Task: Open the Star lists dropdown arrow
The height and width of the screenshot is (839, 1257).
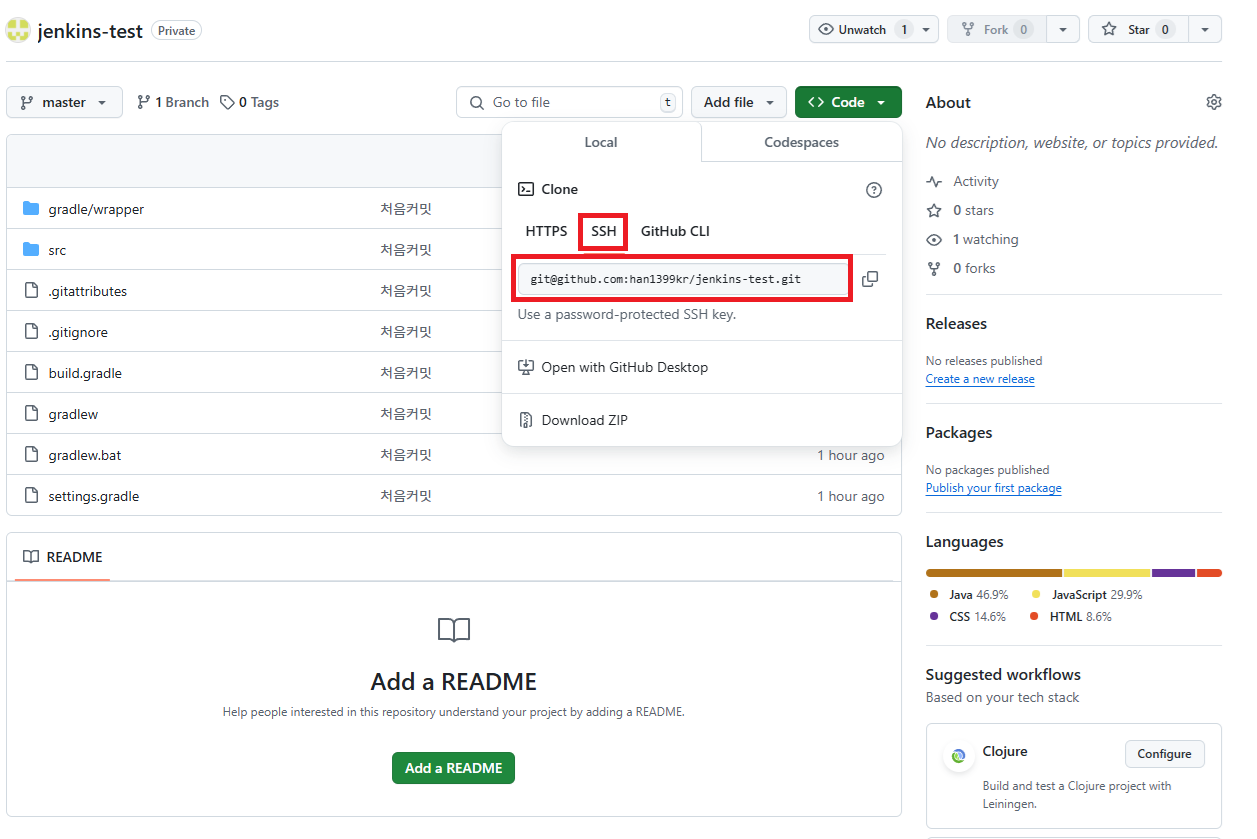Action: tap(1205, 29)
